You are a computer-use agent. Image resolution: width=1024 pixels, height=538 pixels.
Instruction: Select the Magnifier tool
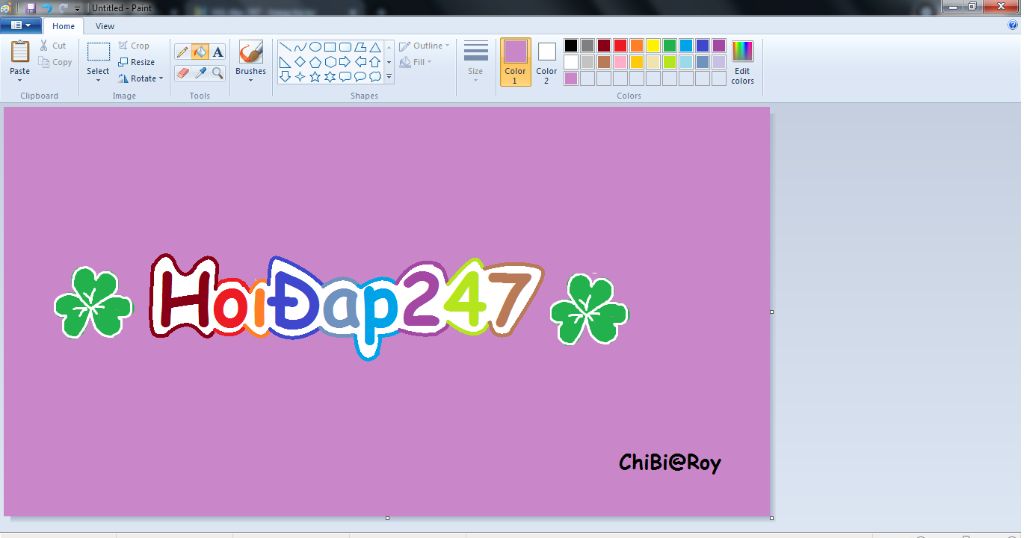[217, 72]
